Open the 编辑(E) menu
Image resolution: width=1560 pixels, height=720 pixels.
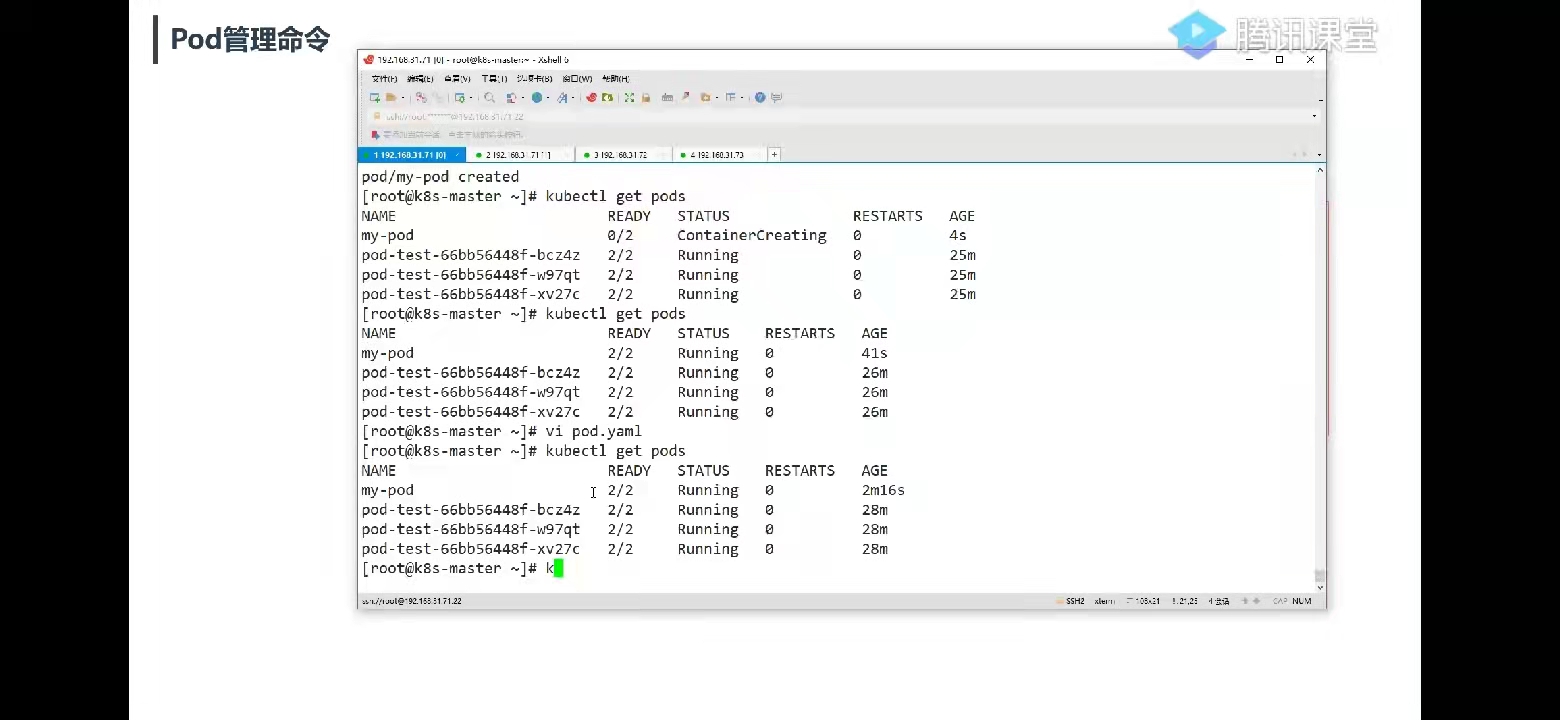(x=420, y=79)
